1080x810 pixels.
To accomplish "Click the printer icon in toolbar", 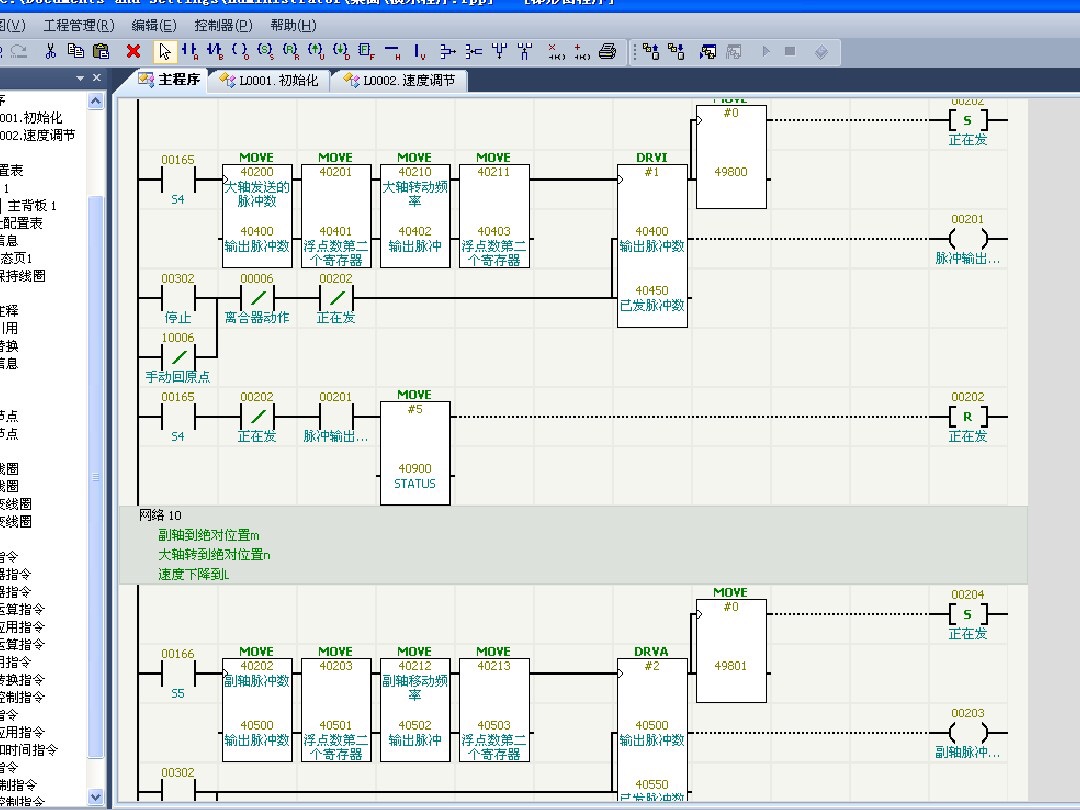I will pyautogui.click(x=607, y=51).
